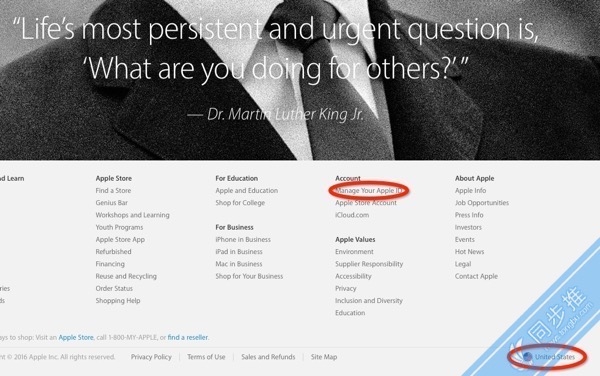
Task: Click Terms of Use footer link
Action: 206,357
